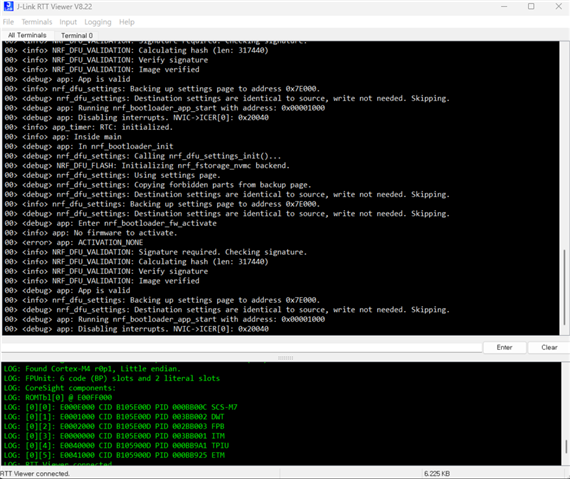Screen dimensions: 570x479
Task: Close the RTT Viewer window
Action: [559, 7]
